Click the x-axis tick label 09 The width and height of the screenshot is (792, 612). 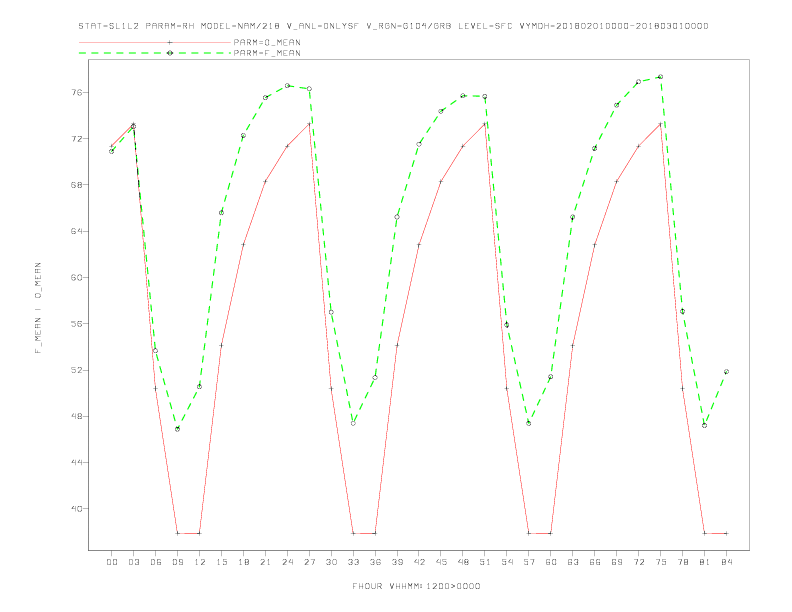point(177,562)
